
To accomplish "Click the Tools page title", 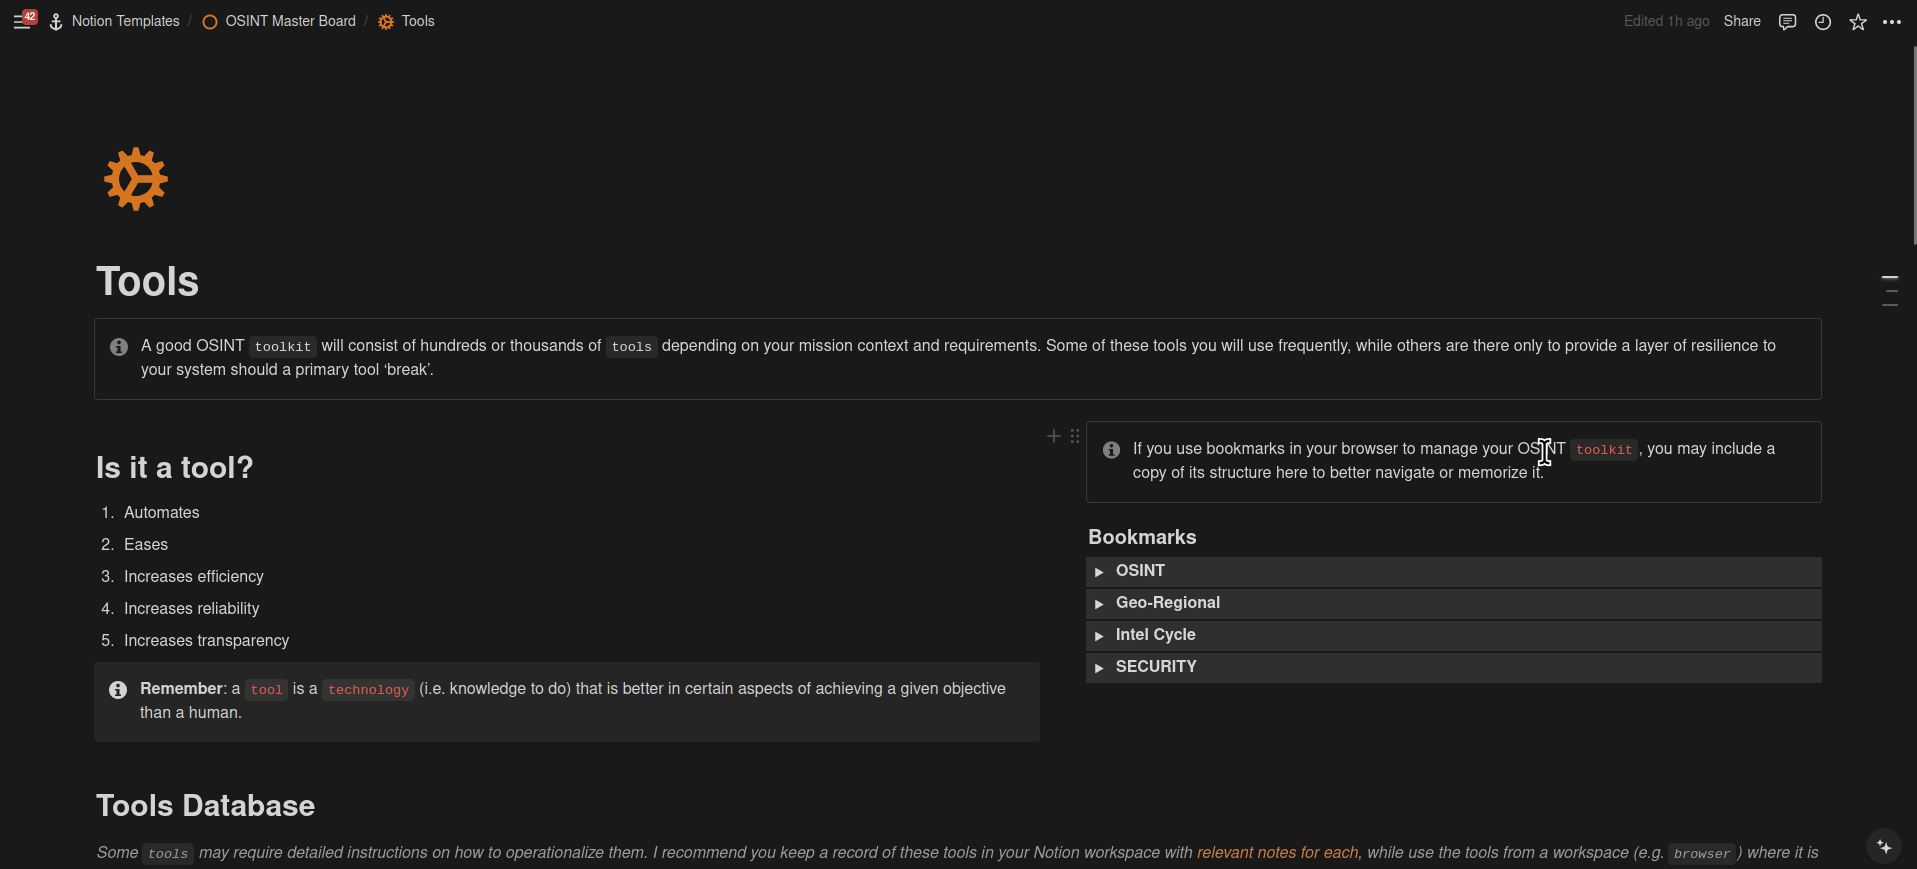I will coord(148,282).
